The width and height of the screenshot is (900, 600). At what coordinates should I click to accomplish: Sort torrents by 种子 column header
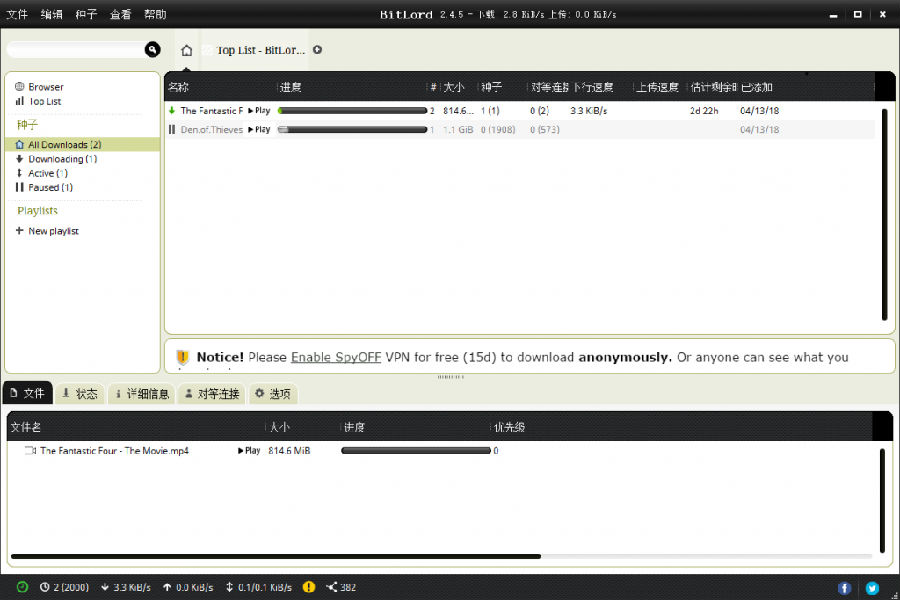tap(491, 87)
